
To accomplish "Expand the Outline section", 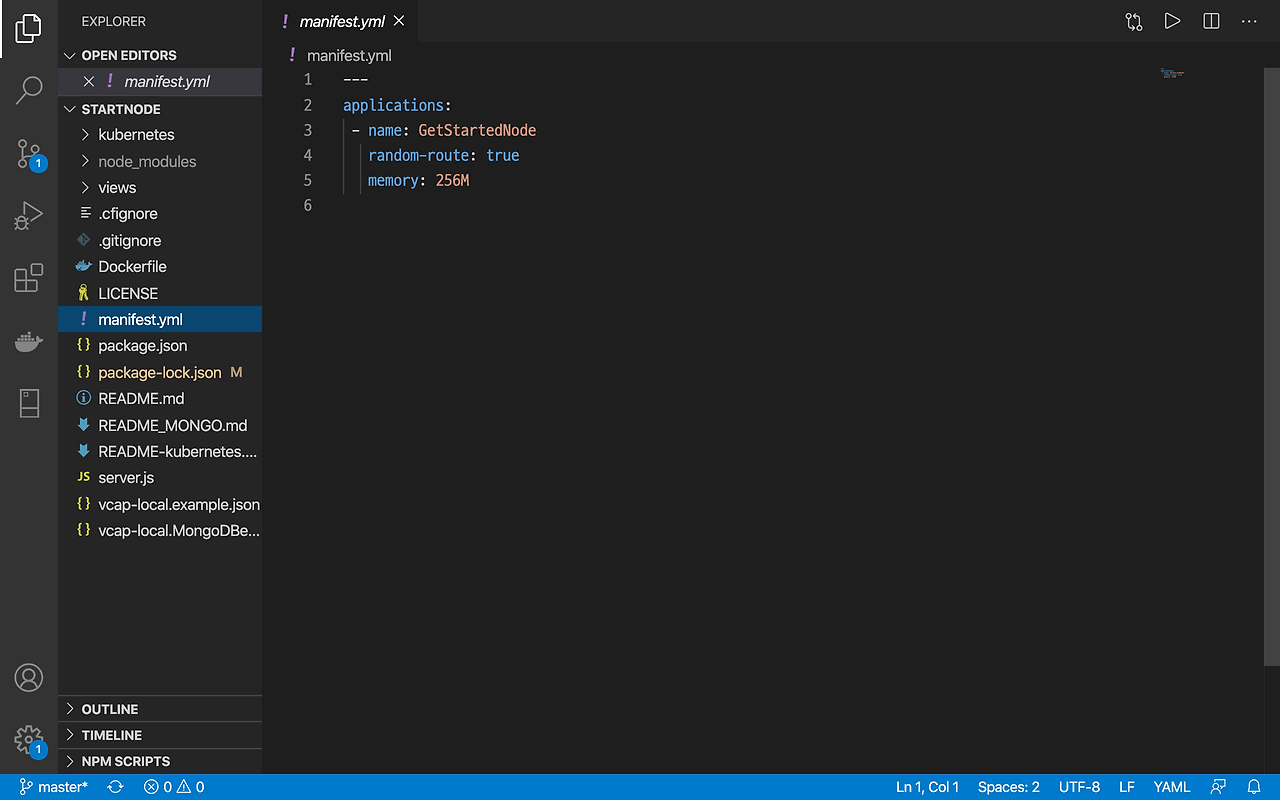I will pos(160,709).
